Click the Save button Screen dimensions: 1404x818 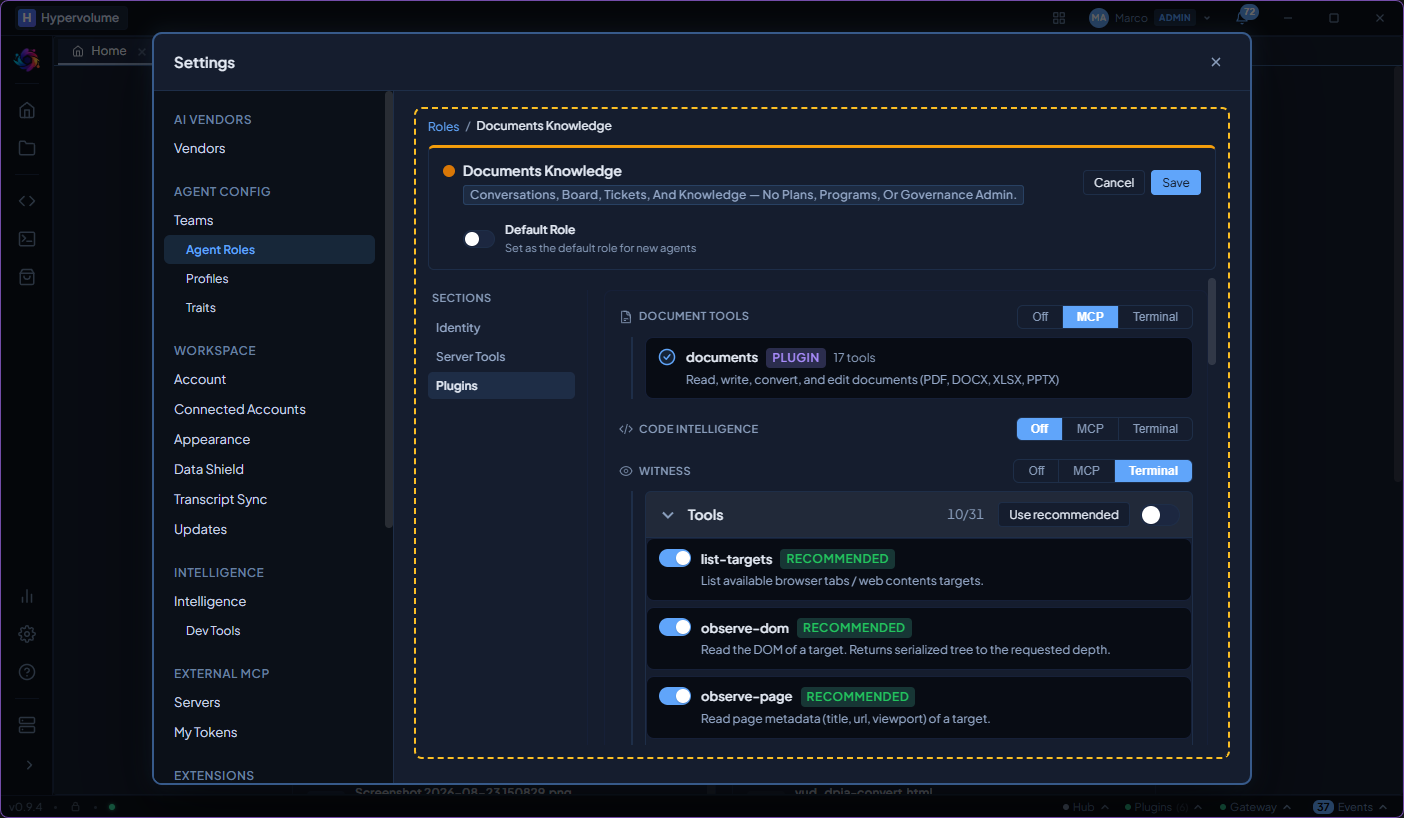pos(1176,182)
